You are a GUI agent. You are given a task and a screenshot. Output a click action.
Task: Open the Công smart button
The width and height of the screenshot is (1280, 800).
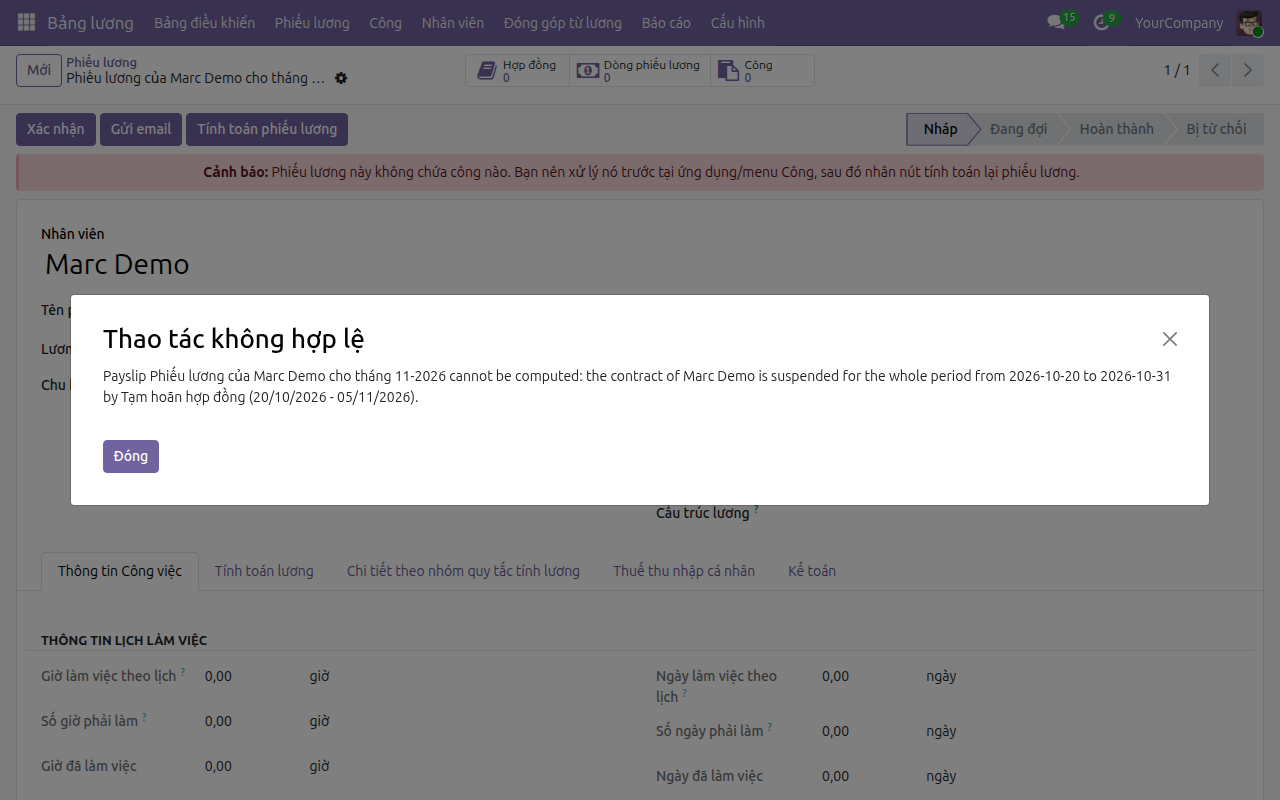pos(762,71)
